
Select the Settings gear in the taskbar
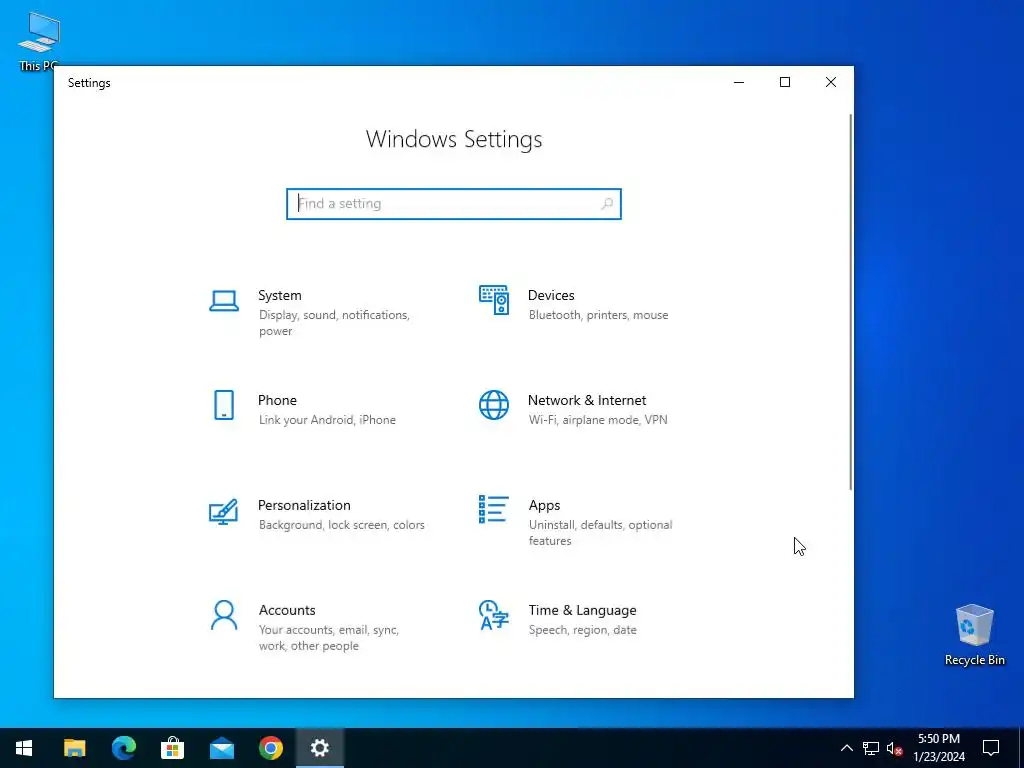320,748
